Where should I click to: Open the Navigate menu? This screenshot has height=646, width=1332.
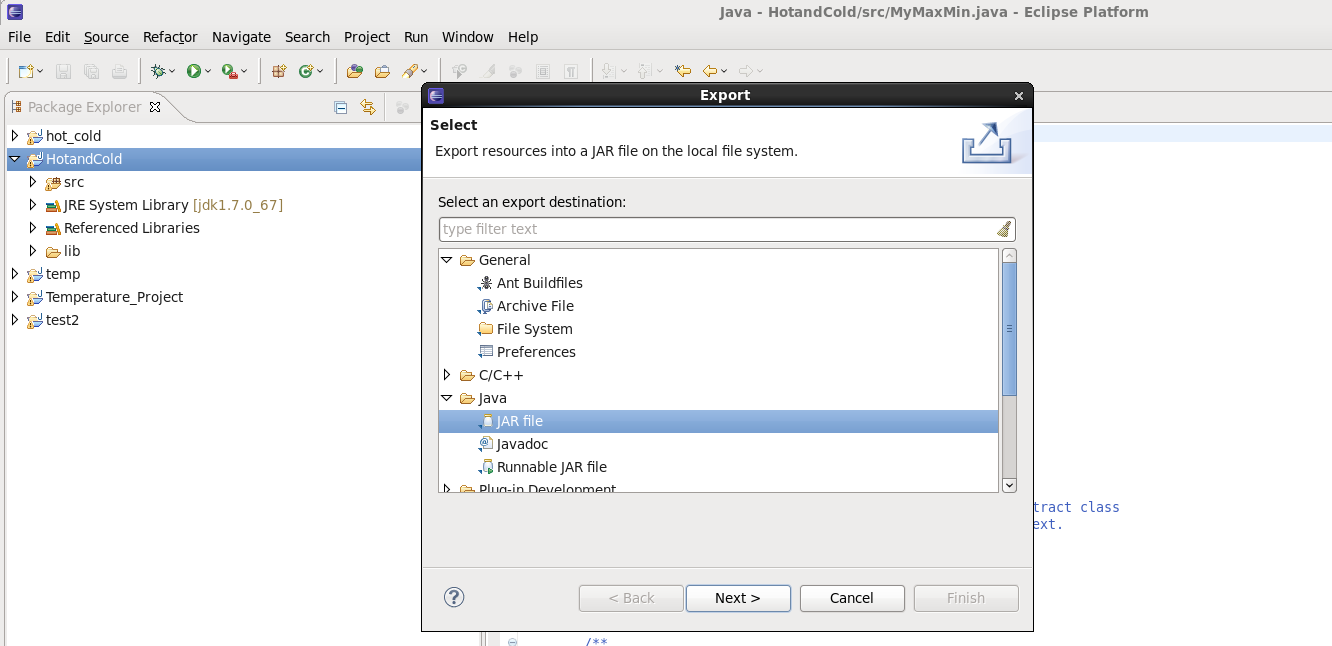point(241,37)
